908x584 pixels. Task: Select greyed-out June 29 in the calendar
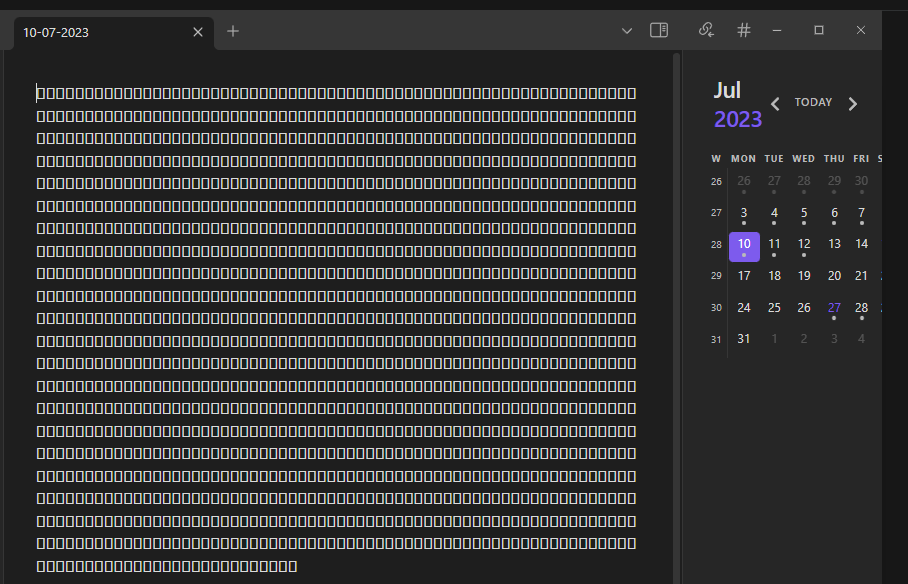pos(834,183)
